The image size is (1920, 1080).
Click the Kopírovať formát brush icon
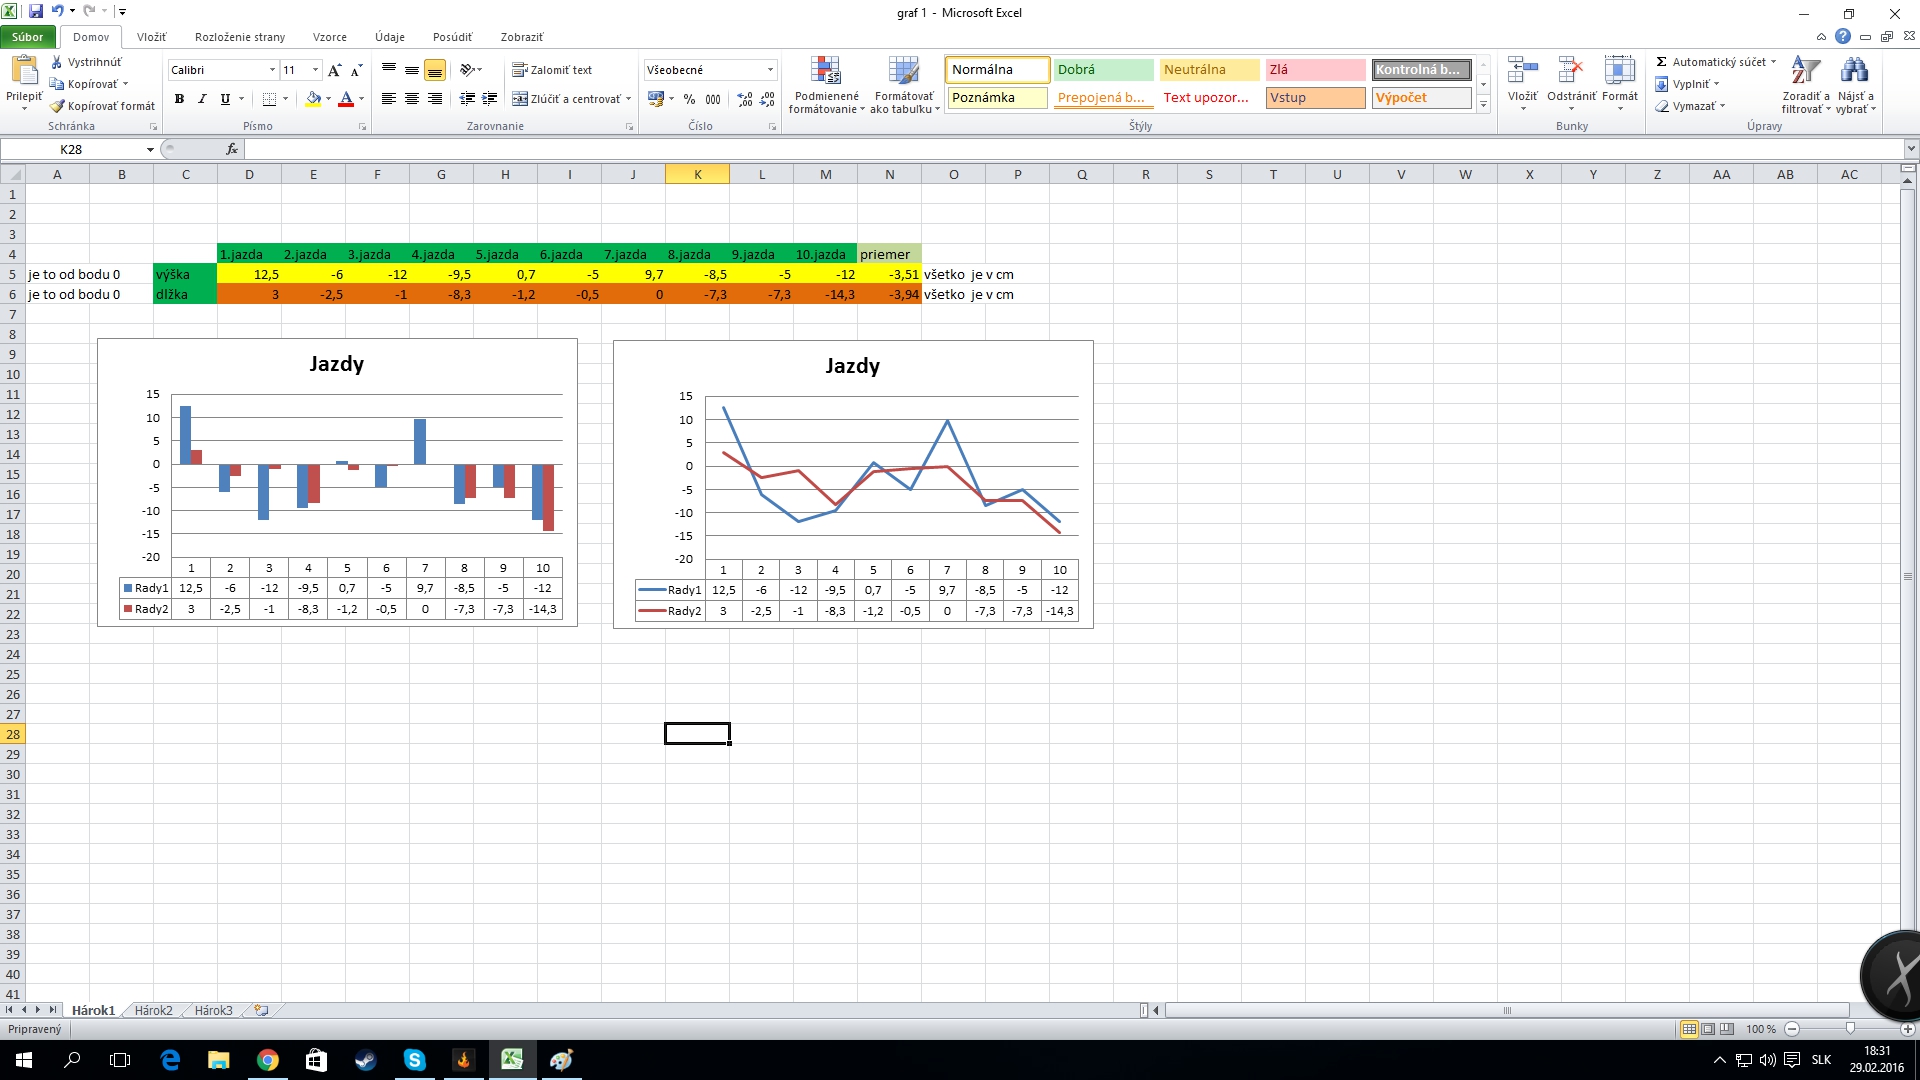[x=57, y=106]
